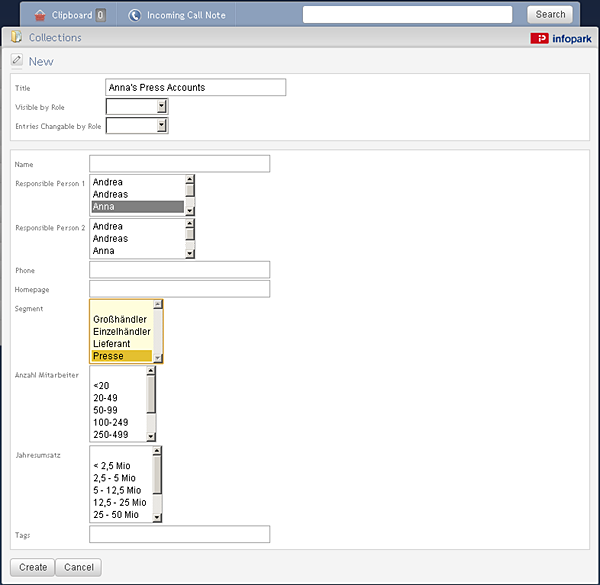The width and height of the screenshot is (600, 585).
Task: Click the Search button
Action: (x=550, y=15)
